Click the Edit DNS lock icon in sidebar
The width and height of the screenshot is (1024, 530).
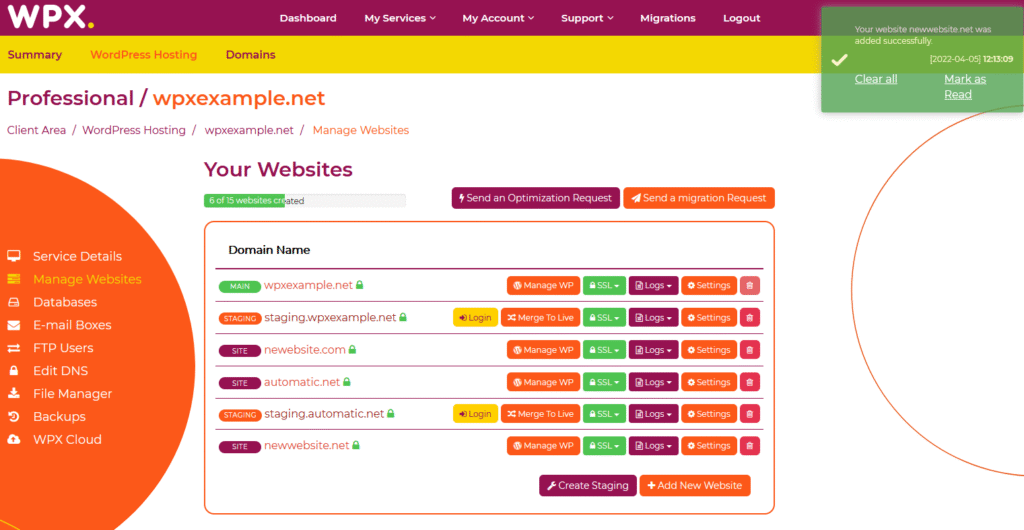(x=14, y=371)
